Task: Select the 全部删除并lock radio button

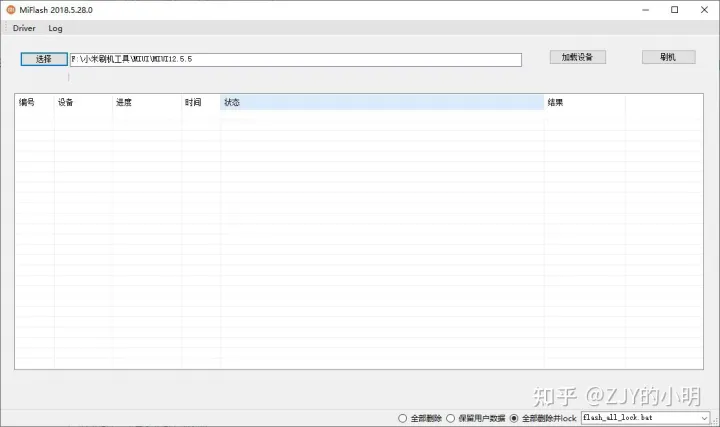Action: (514, 418)
